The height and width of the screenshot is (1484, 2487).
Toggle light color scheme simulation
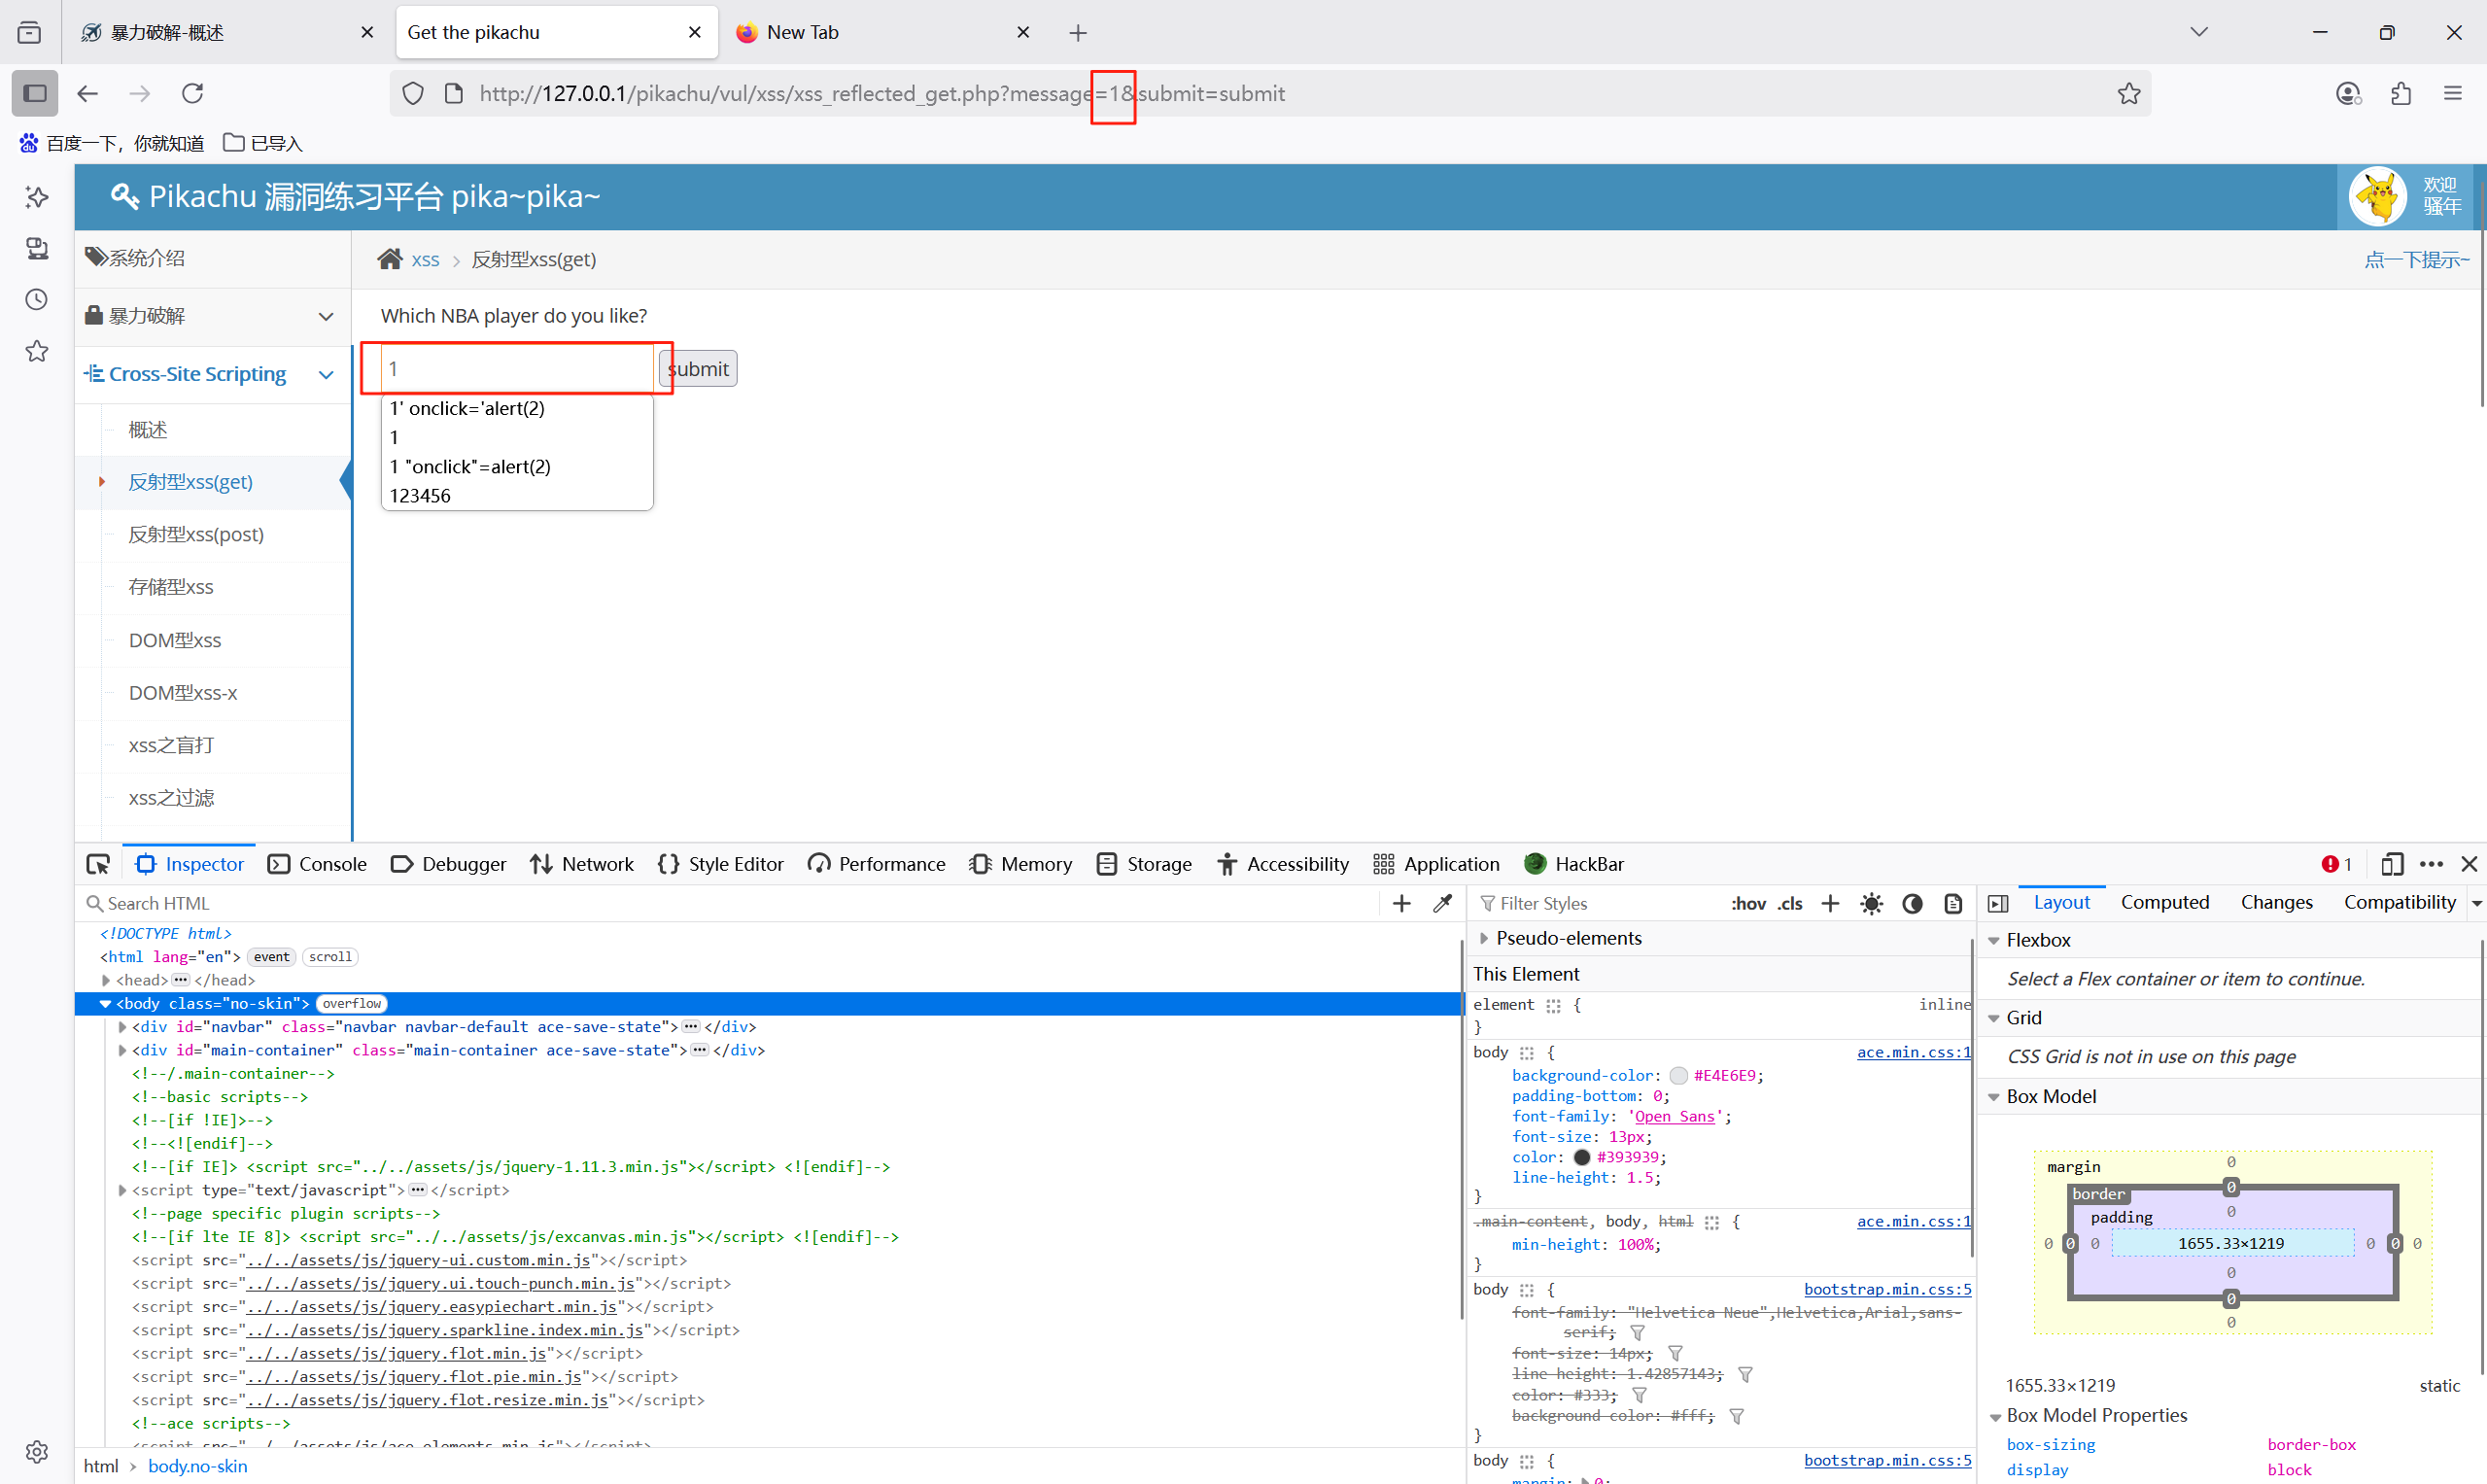(x=1871, y=903)
